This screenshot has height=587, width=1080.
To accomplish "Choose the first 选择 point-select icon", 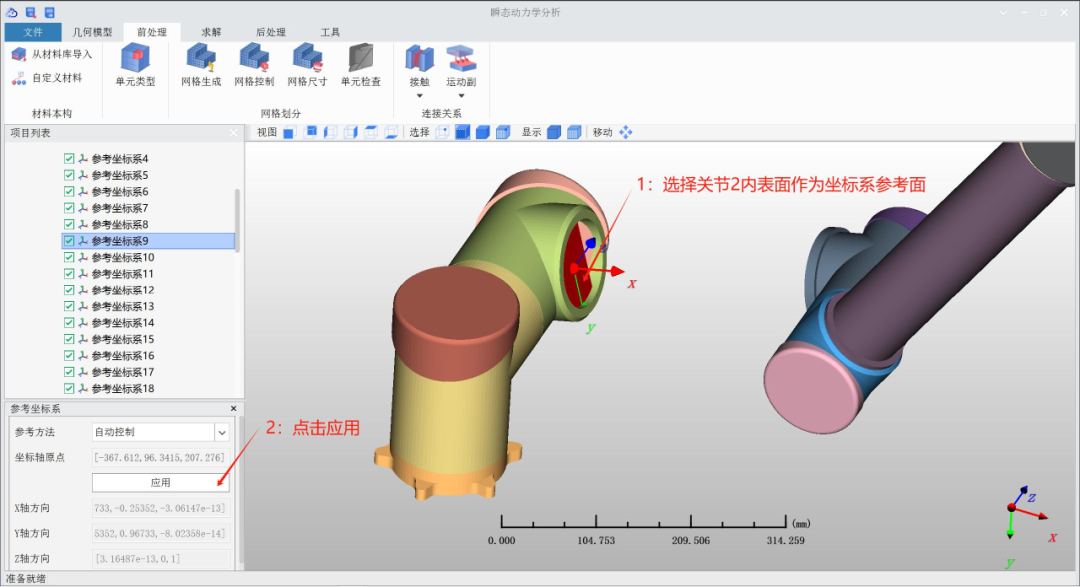I will click(x=442, y=132).
